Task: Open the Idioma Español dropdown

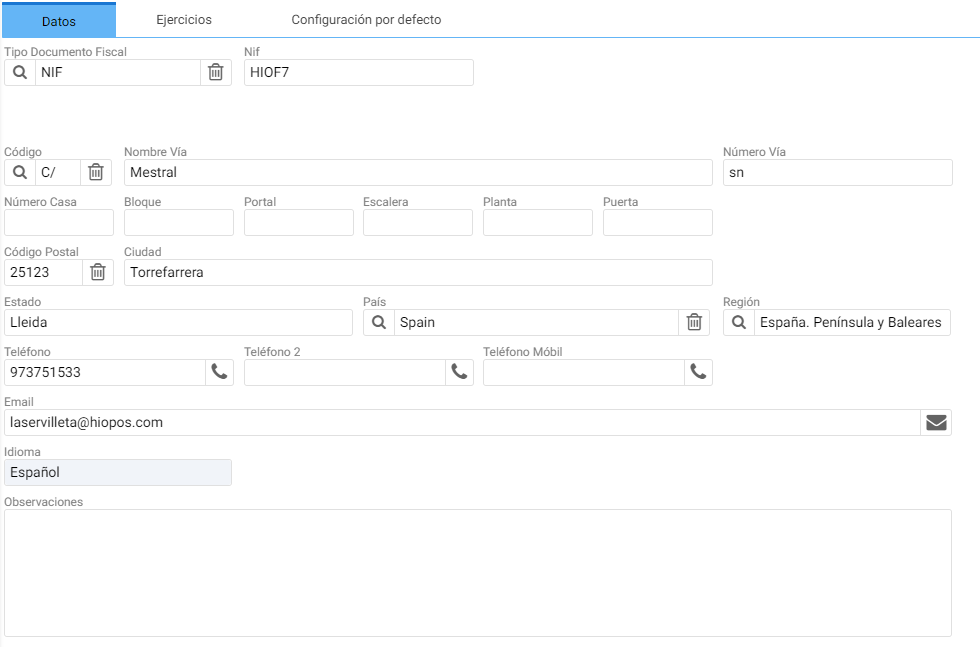Action: 118,473
